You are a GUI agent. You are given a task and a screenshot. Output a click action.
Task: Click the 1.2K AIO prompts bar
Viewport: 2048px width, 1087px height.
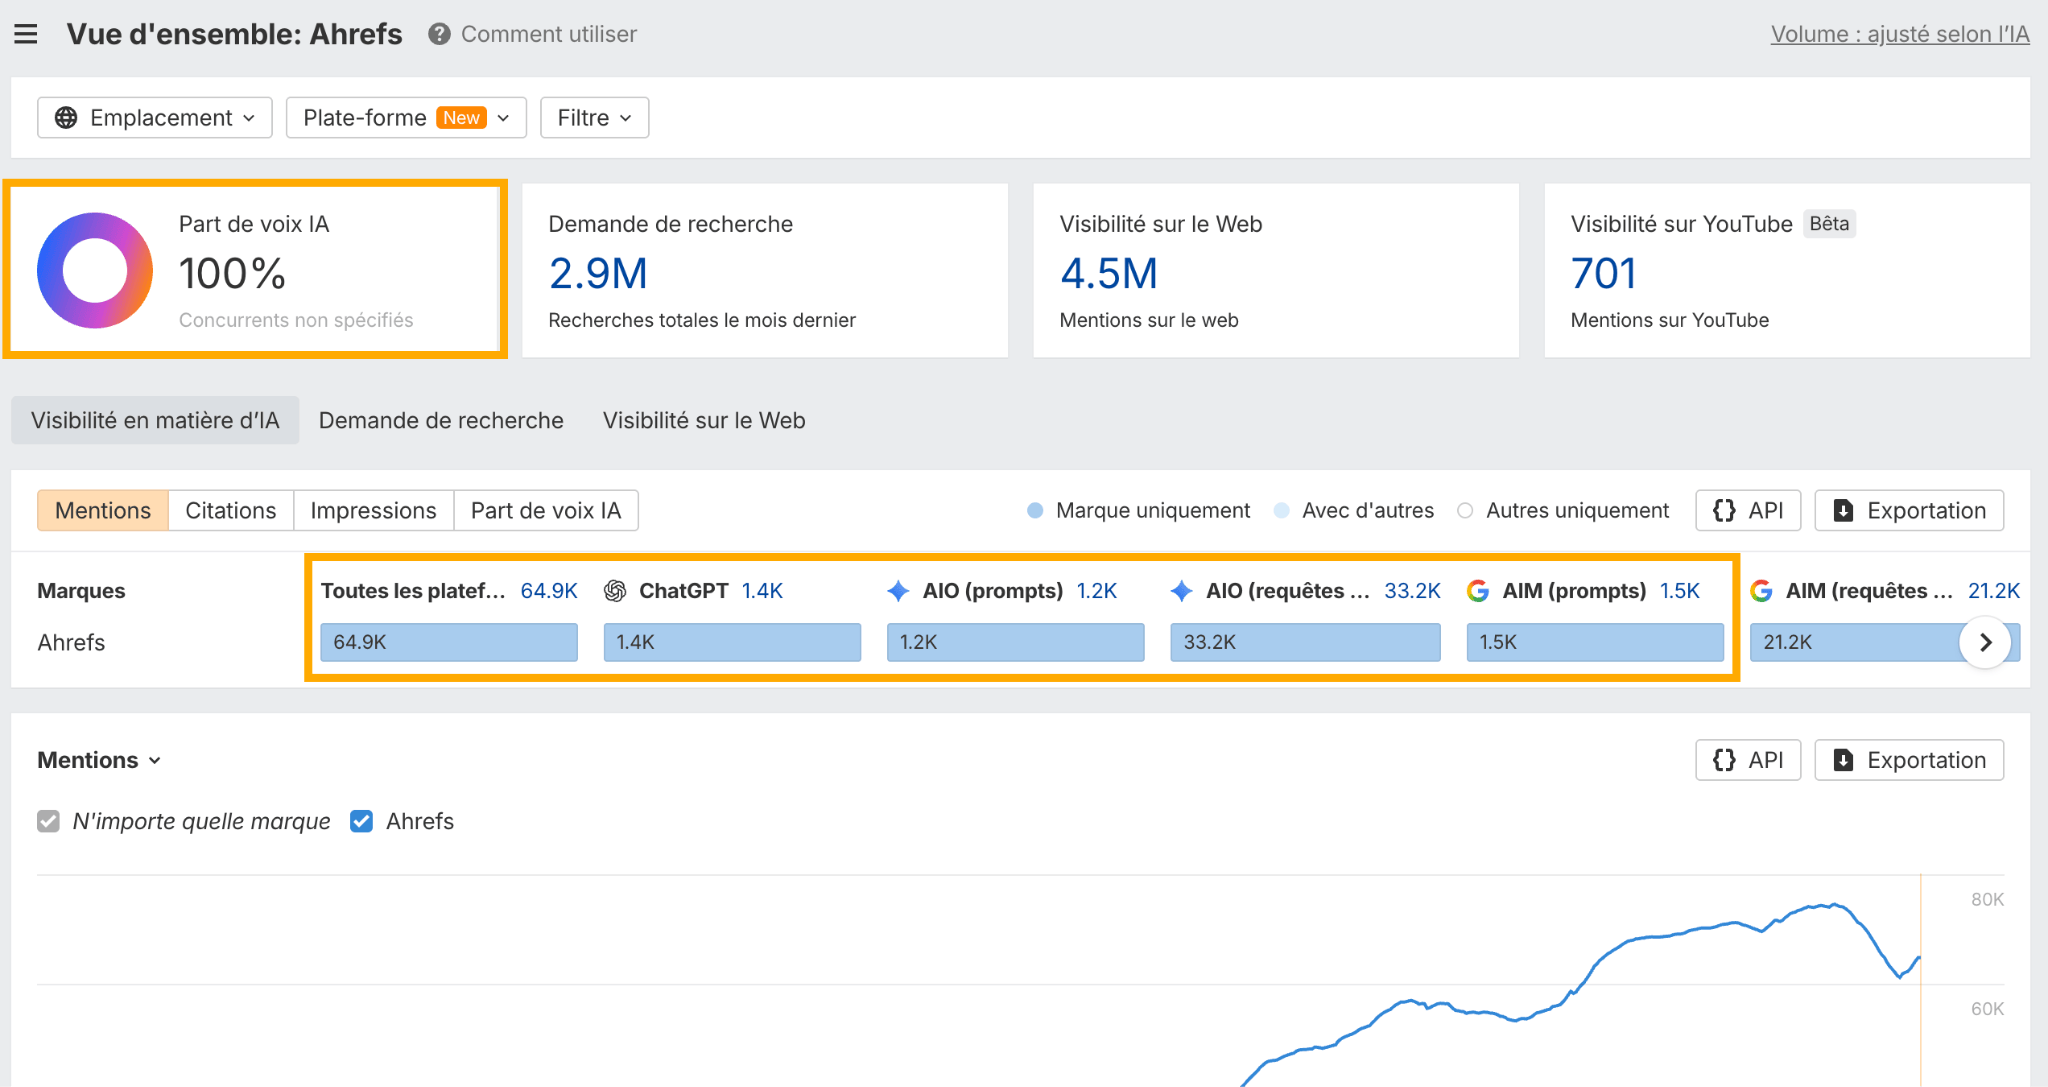point(1015,642)
